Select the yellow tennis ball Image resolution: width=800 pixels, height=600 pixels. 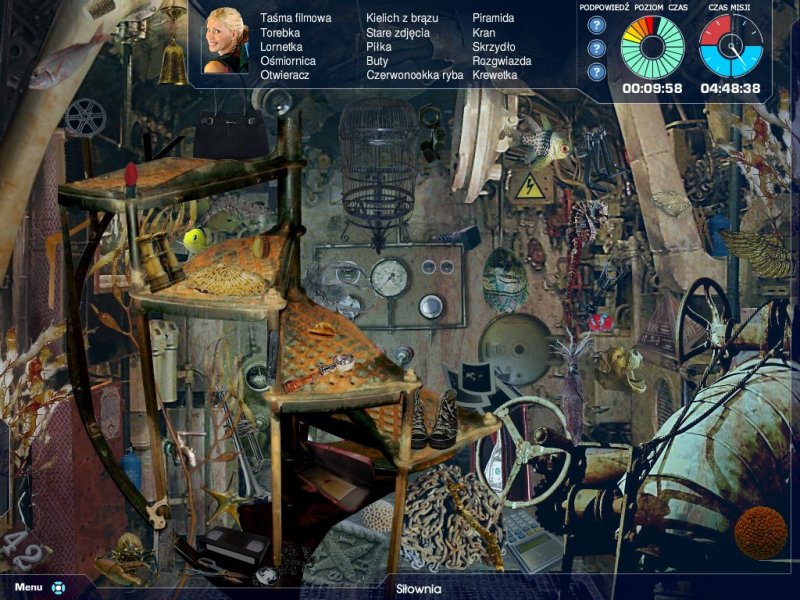(194, 239)
